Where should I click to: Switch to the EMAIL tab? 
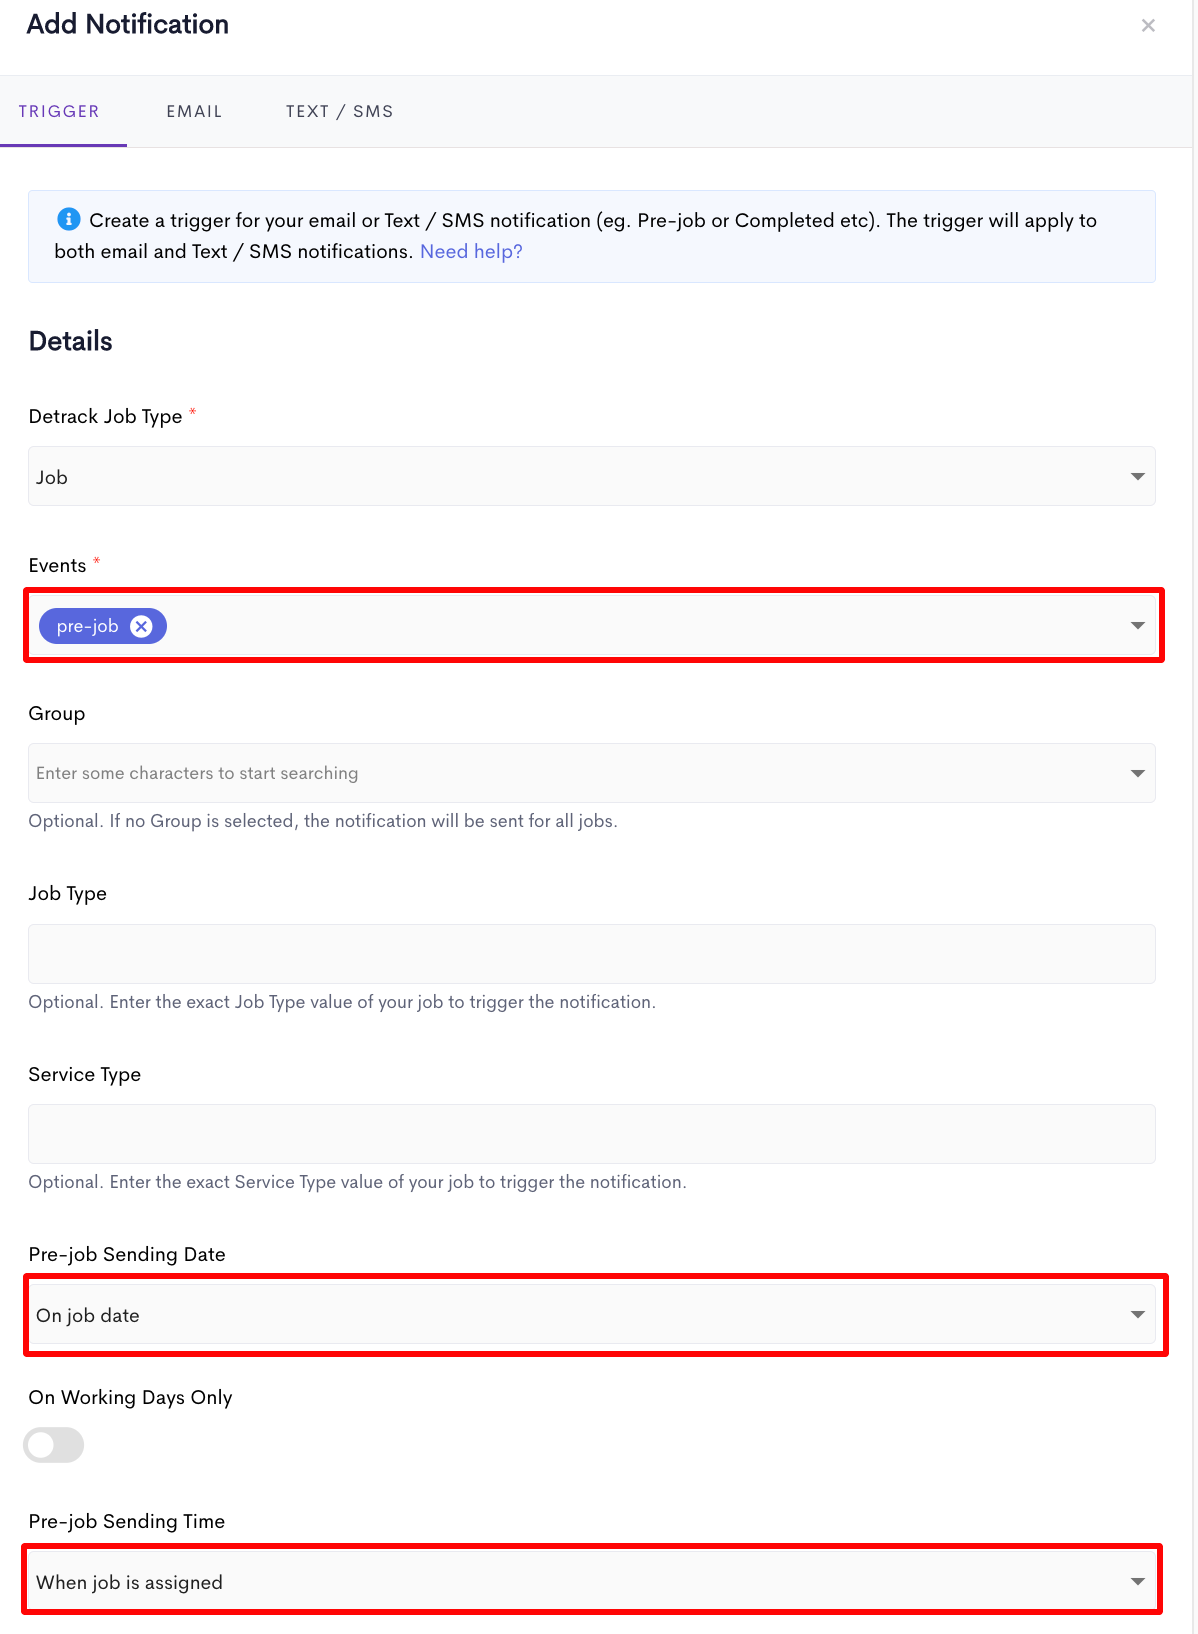tap(194, 111)
